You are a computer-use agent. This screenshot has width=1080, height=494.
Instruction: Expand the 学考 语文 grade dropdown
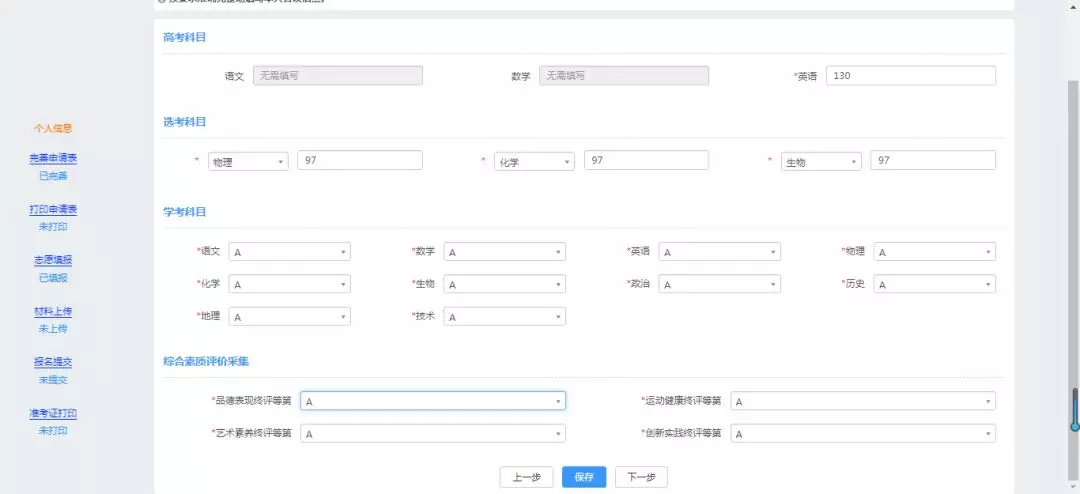click(289, 252)
